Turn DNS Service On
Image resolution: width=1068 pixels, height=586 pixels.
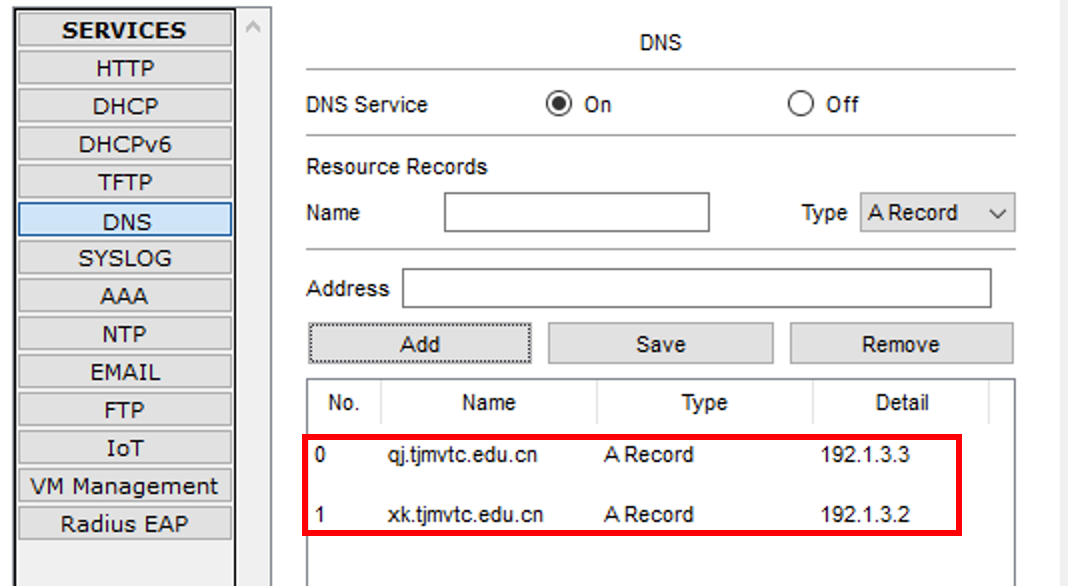(x=559, y=104)
